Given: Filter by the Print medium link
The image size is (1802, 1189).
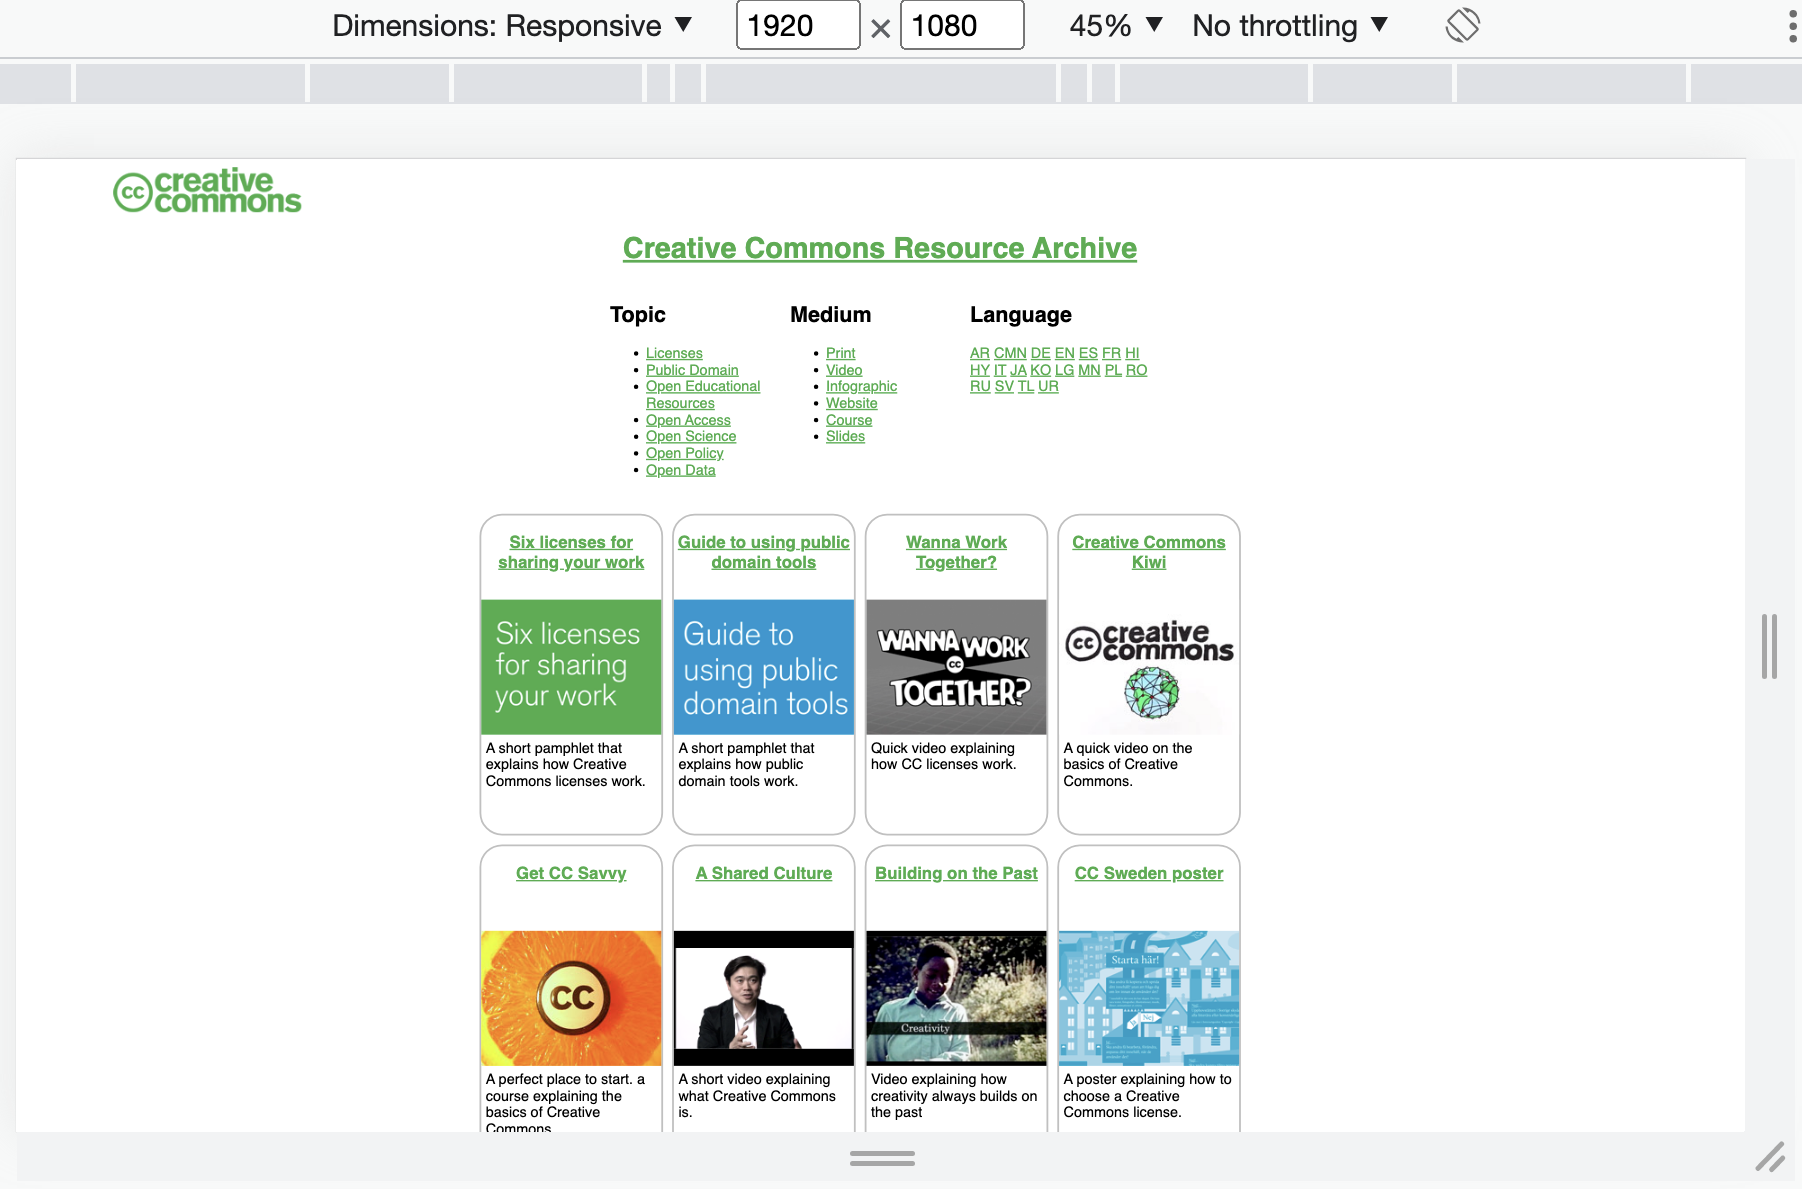Looking at the screenshot, I should click(x=841, y=353).
